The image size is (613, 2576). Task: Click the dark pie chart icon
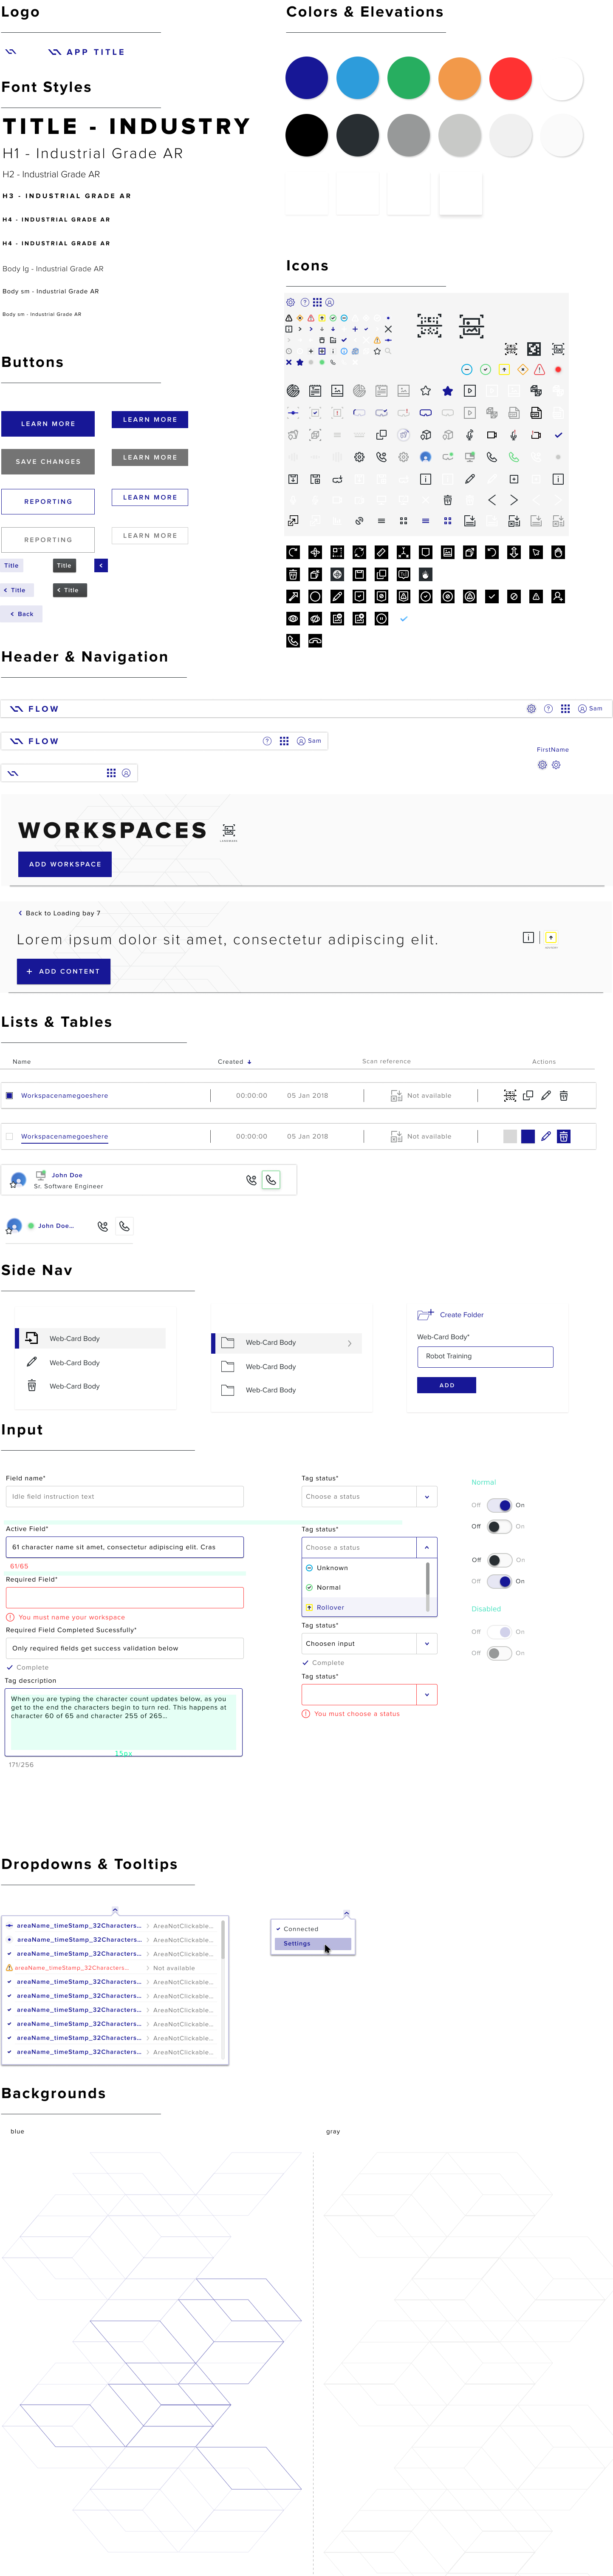[293, 391]
